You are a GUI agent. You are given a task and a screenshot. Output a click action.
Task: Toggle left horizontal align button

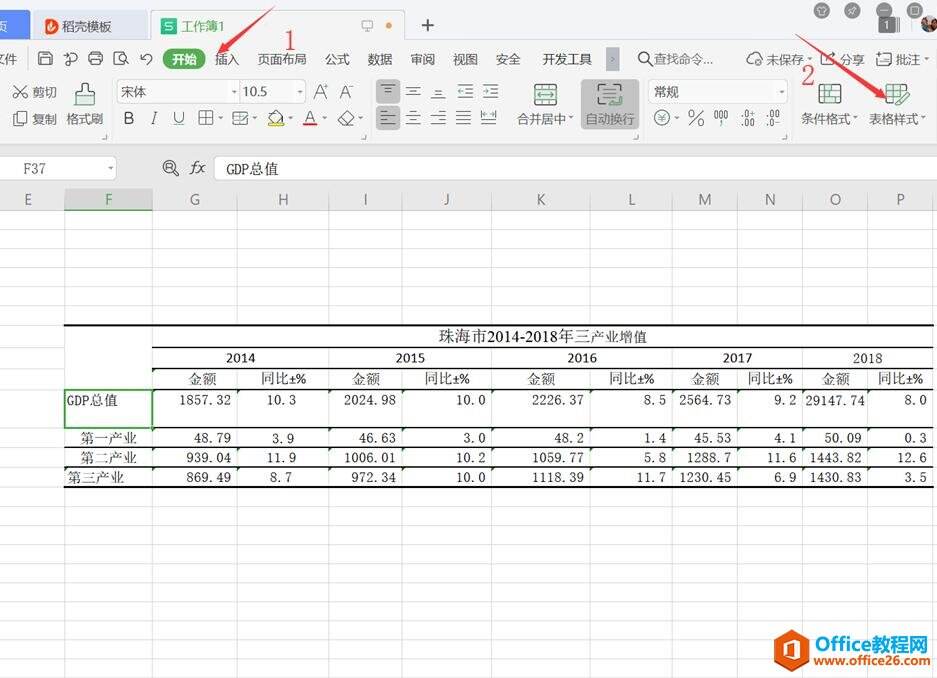tap(388, 118)
